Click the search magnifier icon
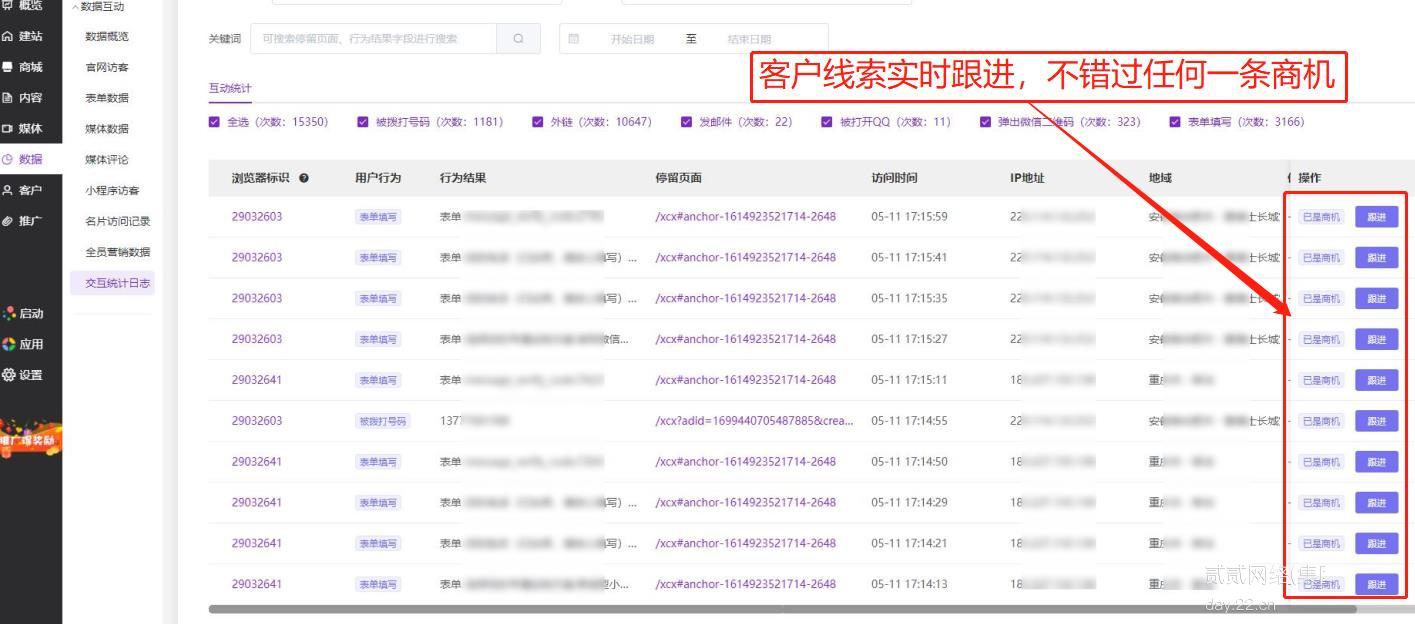 click(x=518, y=39)
